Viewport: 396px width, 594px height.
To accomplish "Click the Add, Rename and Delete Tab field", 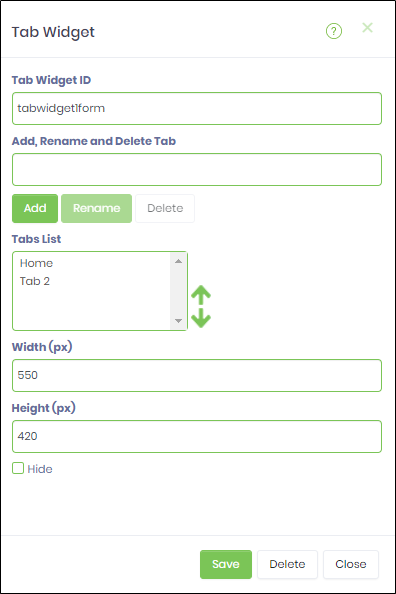I will tap(197, 169).
